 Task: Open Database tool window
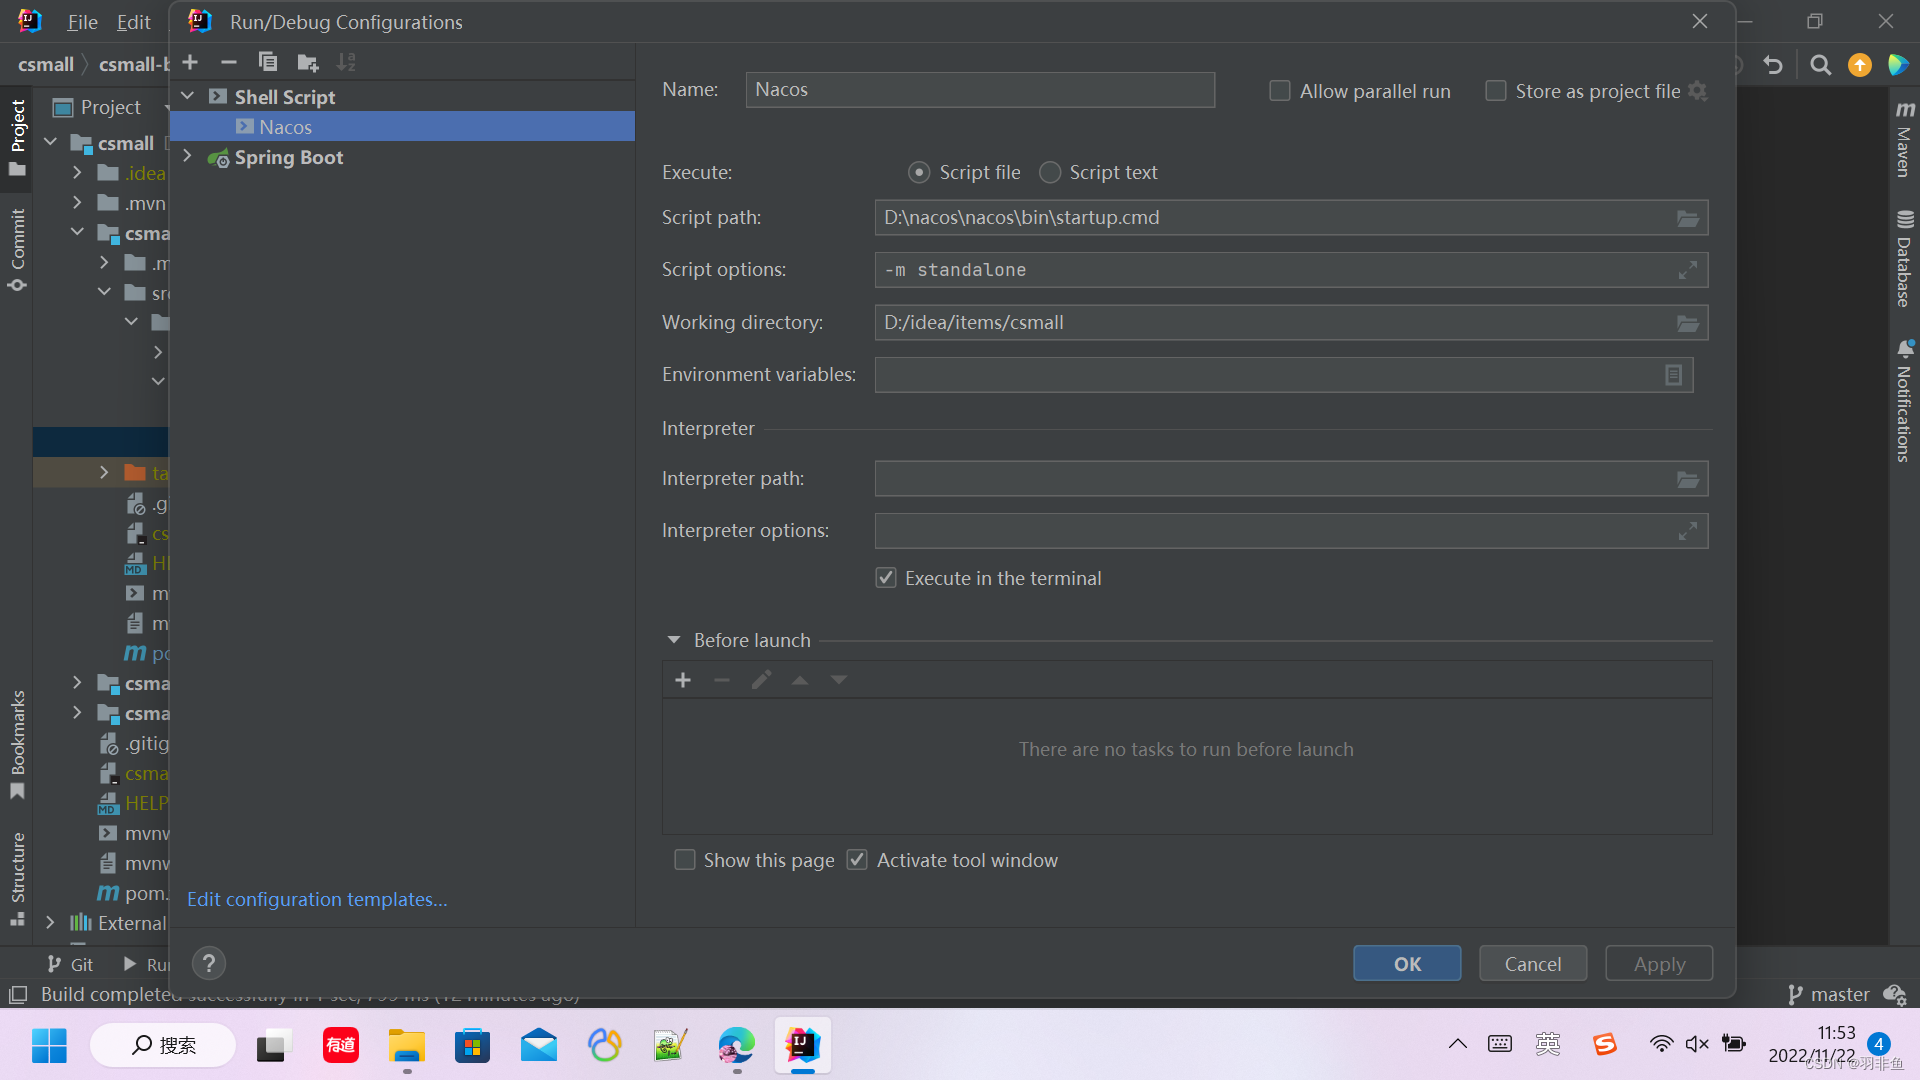[1904, 258]
